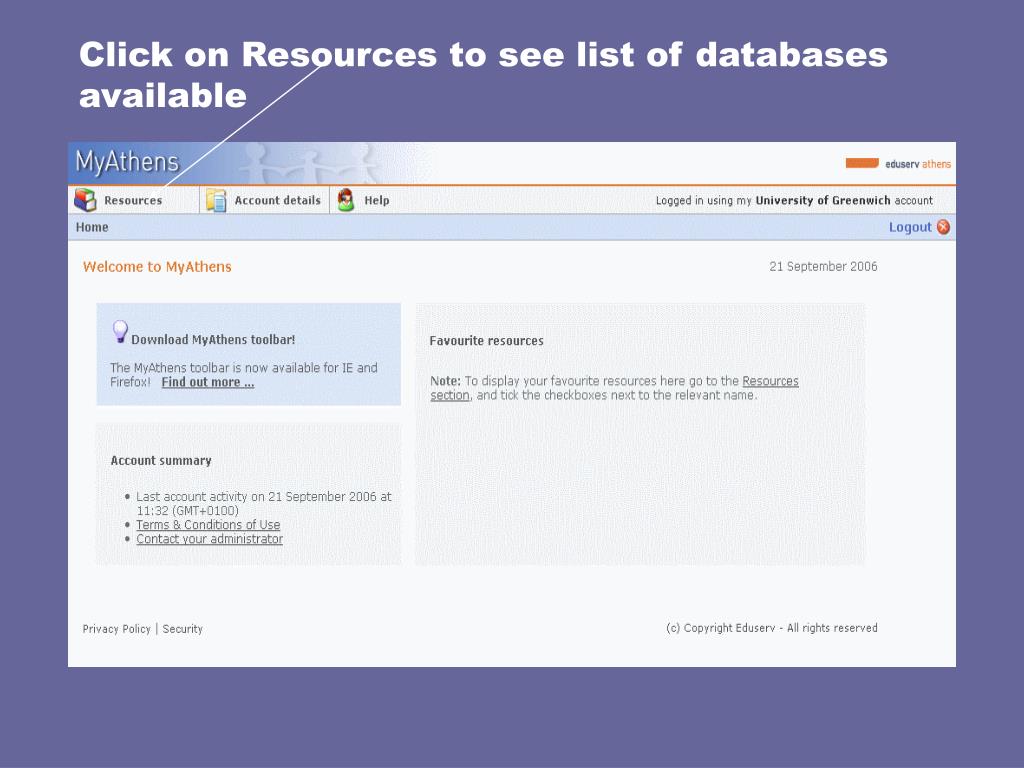The image size is (1024, 768).
Task: Click the lightbulb icon beside Download toolbar
Action: point(120,332)
